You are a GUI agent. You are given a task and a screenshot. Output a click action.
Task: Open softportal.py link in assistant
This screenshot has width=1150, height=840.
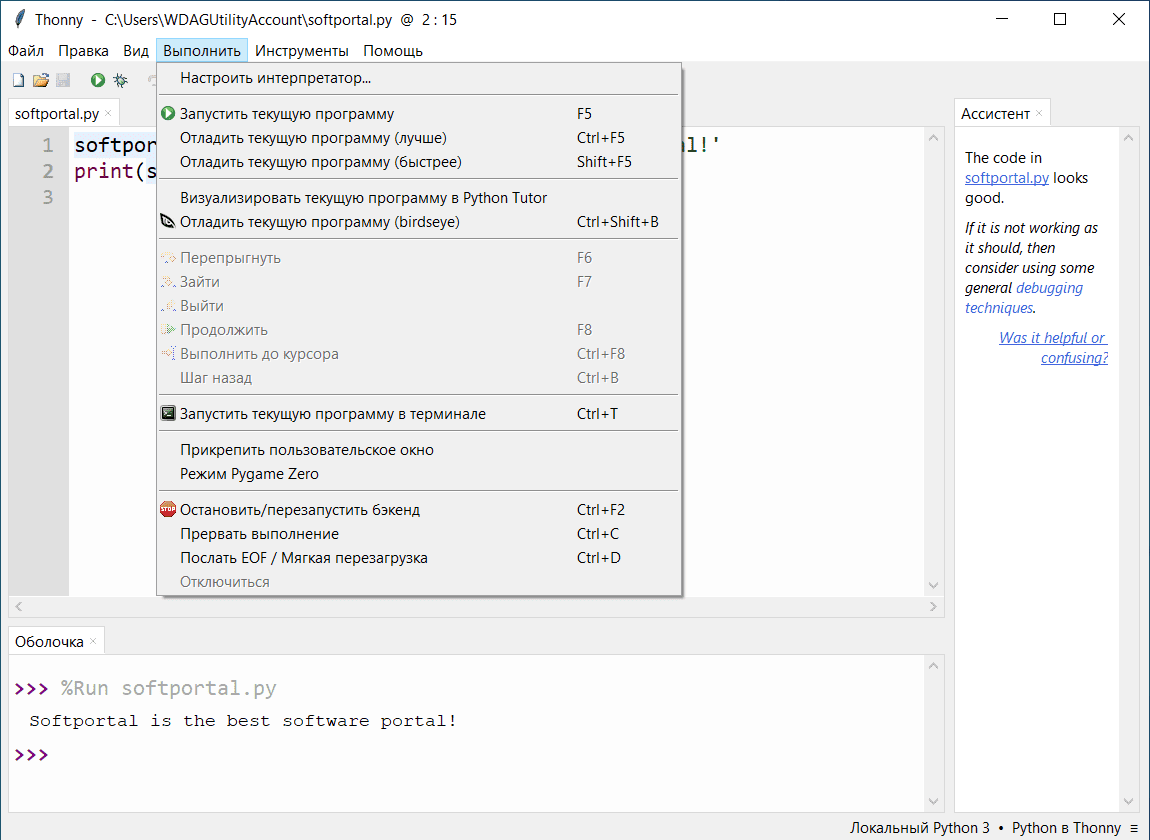pyautogui.click(x=1006, y=178)
